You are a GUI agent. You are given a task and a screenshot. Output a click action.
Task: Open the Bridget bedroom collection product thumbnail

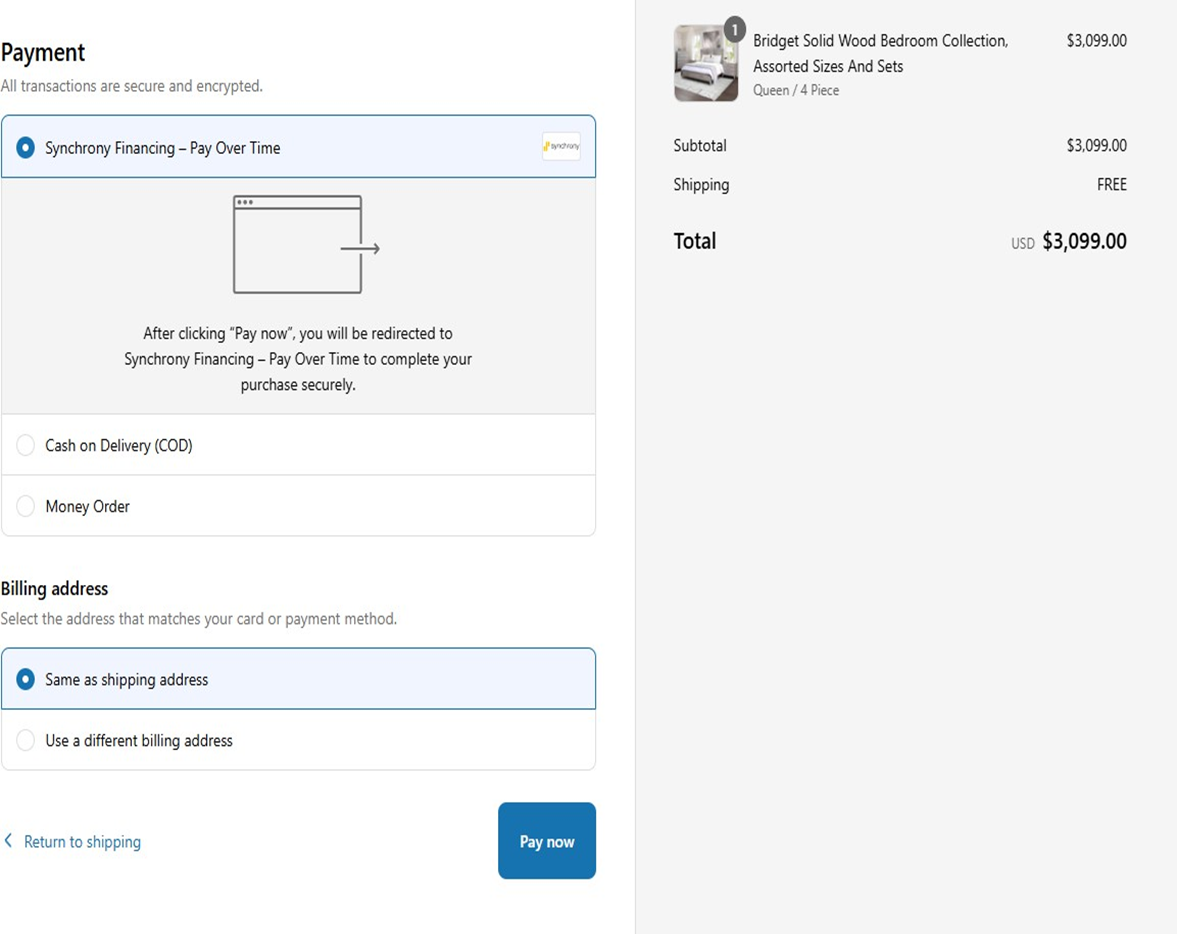click(x=705, y=64)
